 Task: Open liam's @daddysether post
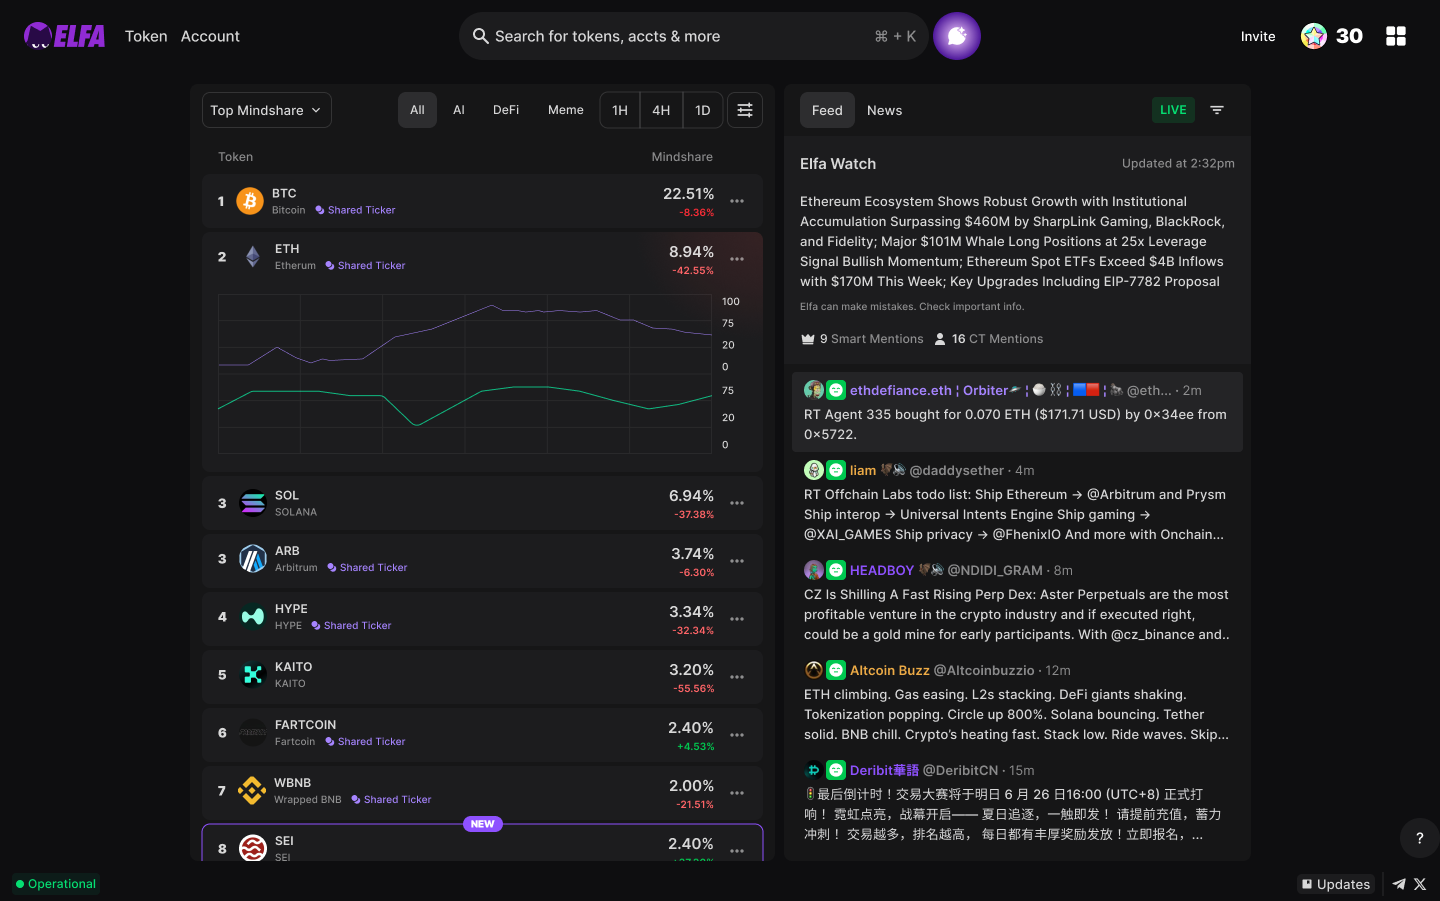point(1017,502)
